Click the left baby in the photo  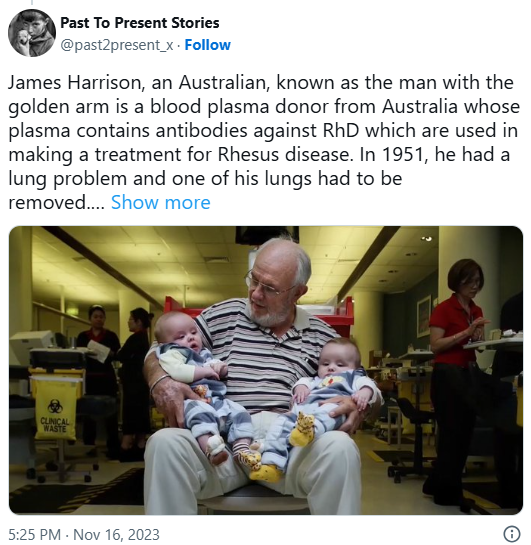tap(202, 386)
